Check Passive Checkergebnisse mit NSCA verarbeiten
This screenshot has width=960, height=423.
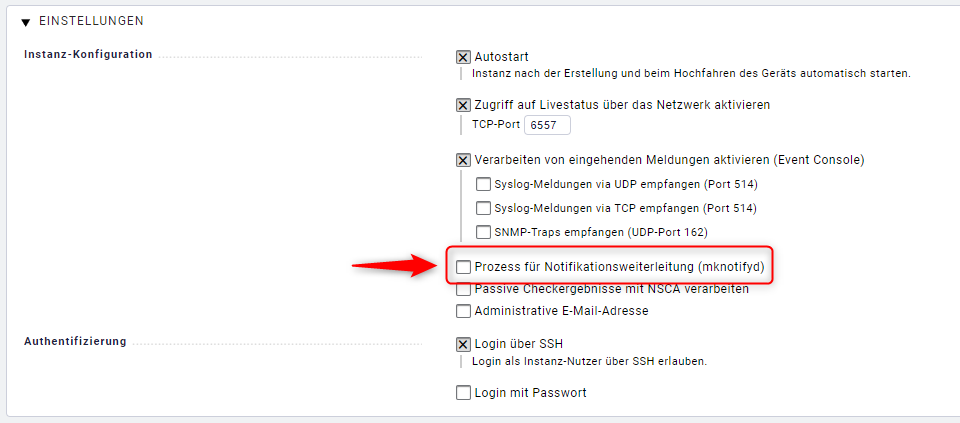(463, 290)
